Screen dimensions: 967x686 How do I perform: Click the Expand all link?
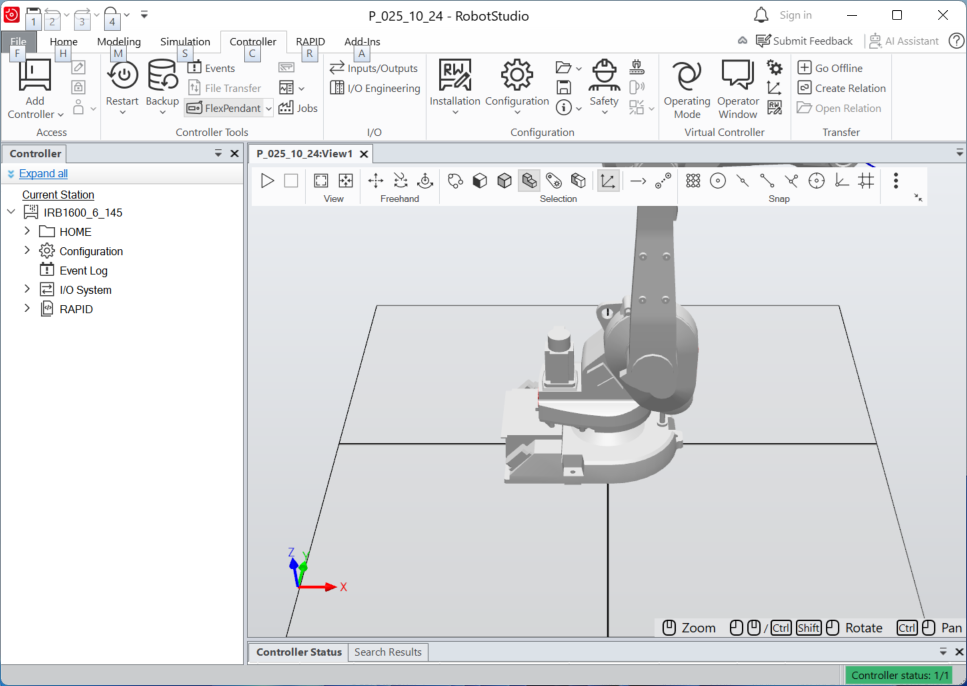(43, 174)
